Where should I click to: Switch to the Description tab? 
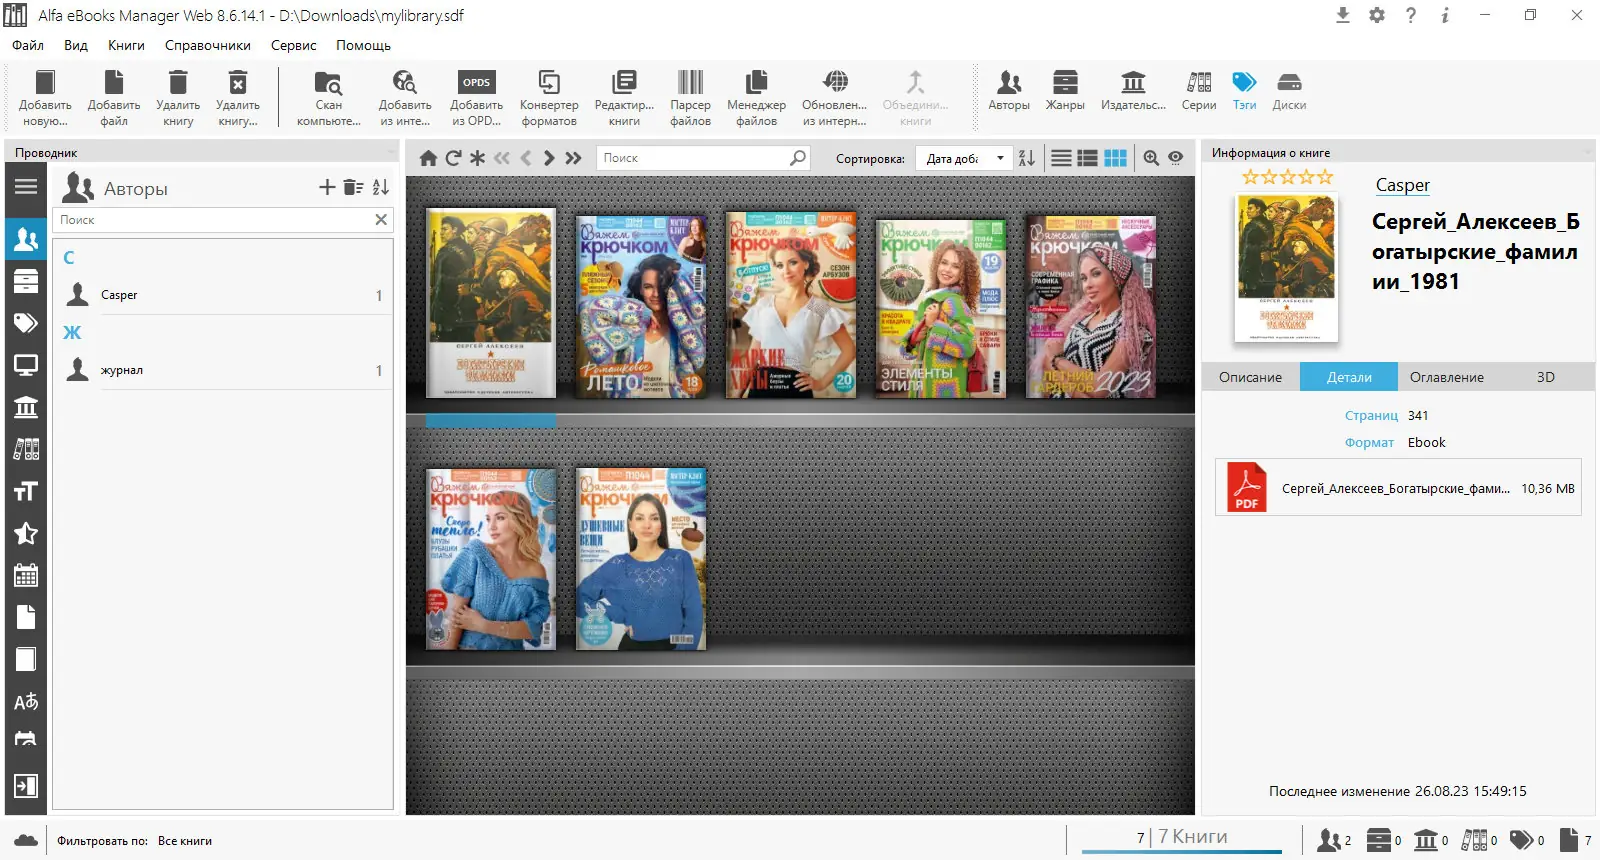1250,377
